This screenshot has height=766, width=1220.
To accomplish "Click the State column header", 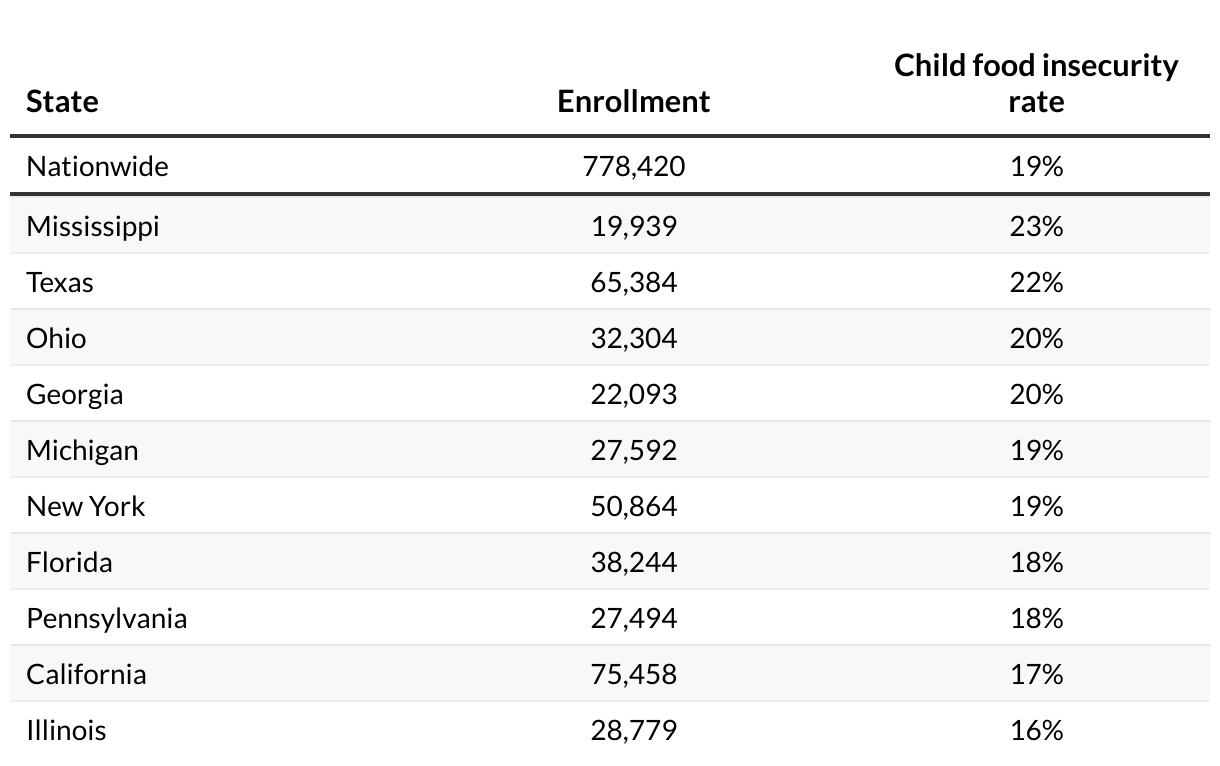I will pyautogui.click(x=62, y=101).
